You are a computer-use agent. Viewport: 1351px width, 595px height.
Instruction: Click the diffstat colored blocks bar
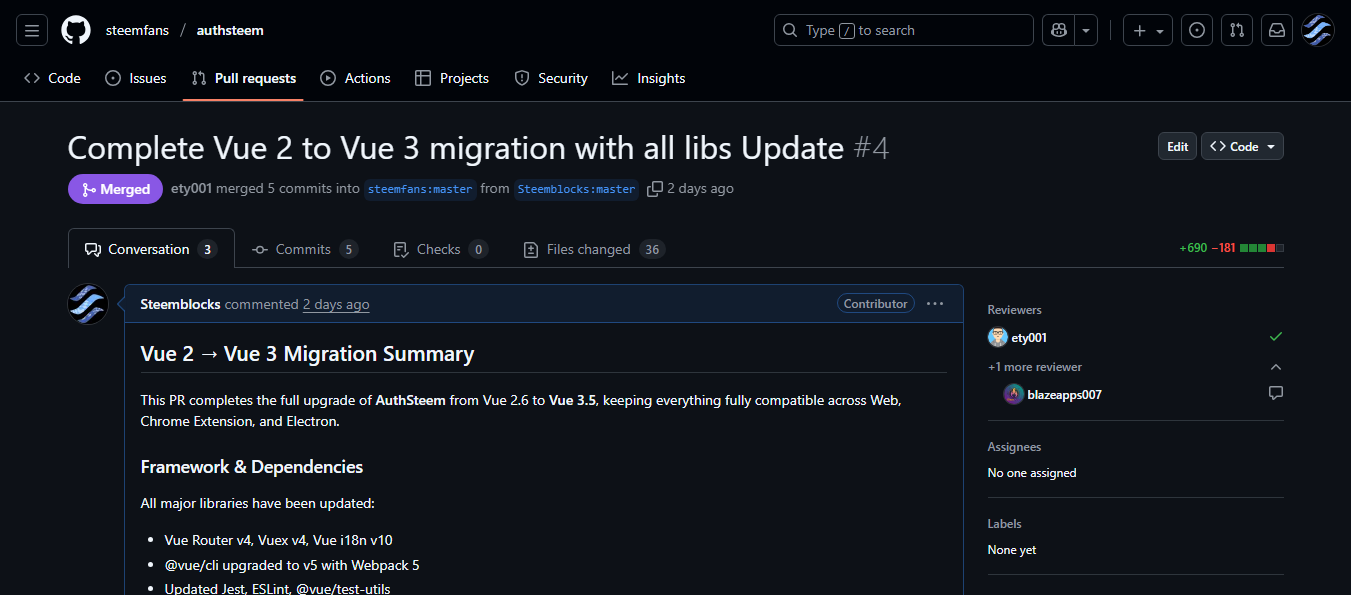(x=1262, y=248)
